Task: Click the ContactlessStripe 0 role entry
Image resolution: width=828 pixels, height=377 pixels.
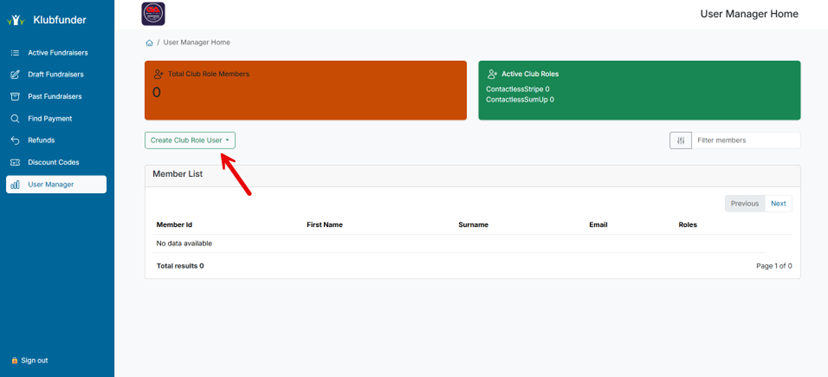Action: (518, 89)
